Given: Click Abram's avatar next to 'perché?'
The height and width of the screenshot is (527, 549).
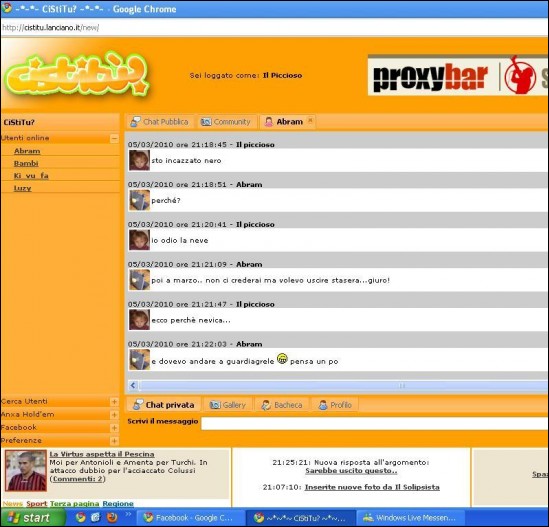Looking at the screenshot, I should [x=139, y=200].
